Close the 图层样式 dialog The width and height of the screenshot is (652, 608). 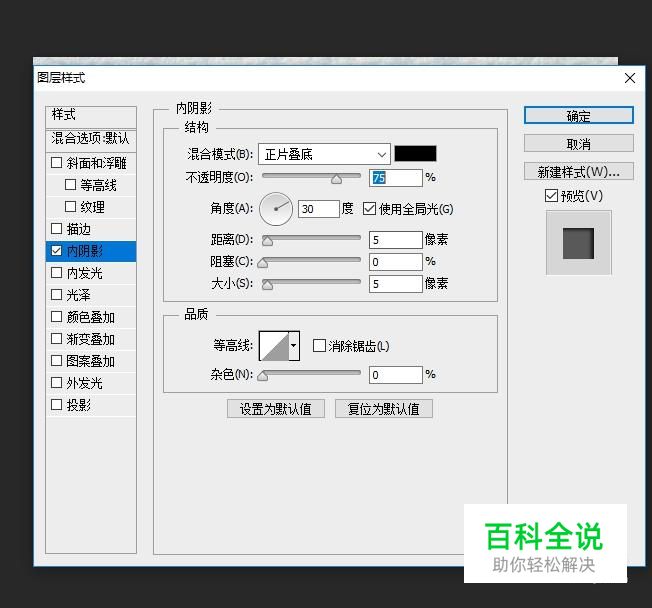click(x=630, y=78)
